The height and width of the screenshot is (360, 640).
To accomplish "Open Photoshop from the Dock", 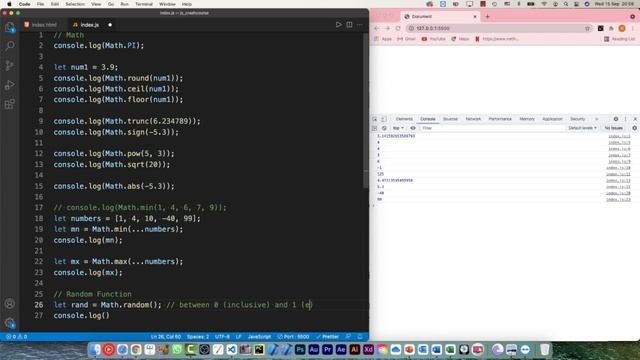I will click(300, 349).
